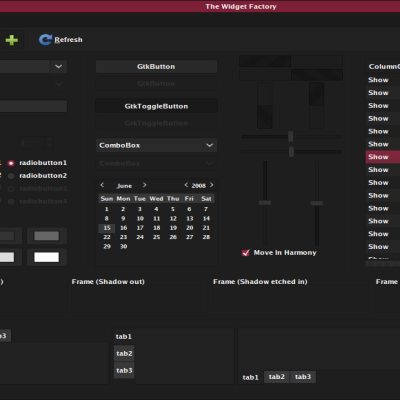This screenshot has height=400, width=400.
Task: Uncheck the Move In Harmony checkbox
Action: click(x=246, y=253)
